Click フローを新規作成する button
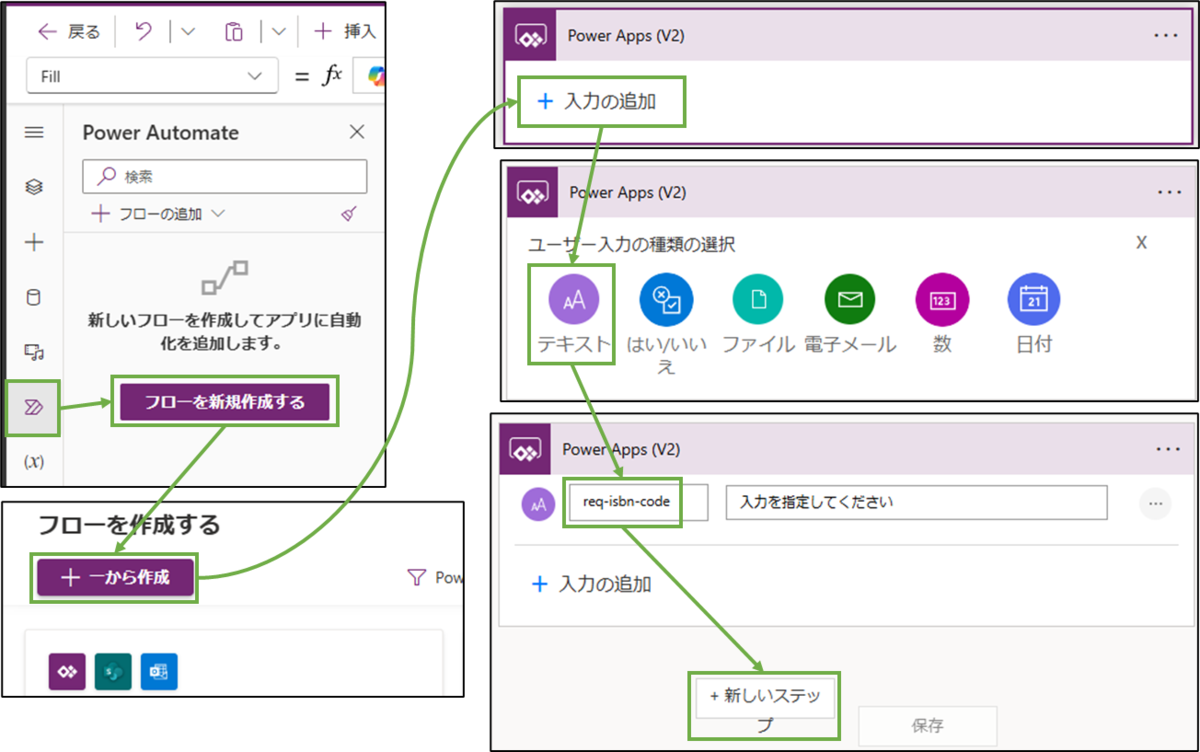 [x=224, y=402]
